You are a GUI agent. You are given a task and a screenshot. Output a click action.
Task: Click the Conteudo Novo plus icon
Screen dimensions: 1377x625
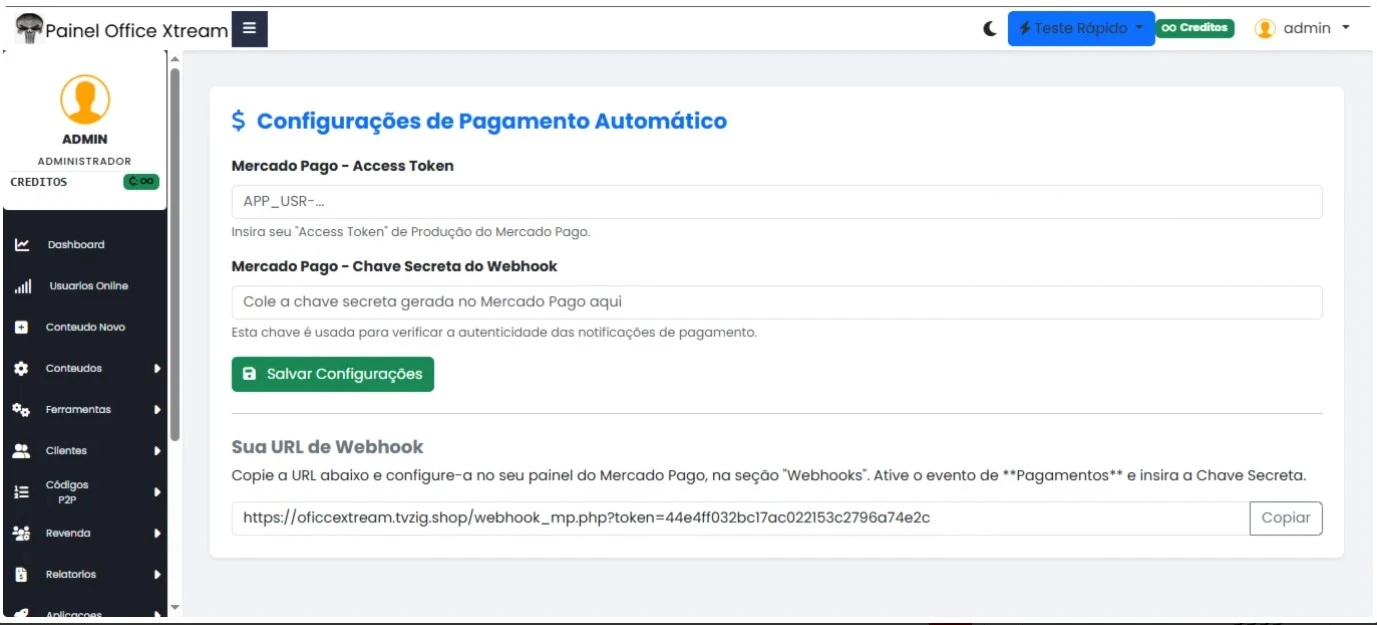[22, 328]
